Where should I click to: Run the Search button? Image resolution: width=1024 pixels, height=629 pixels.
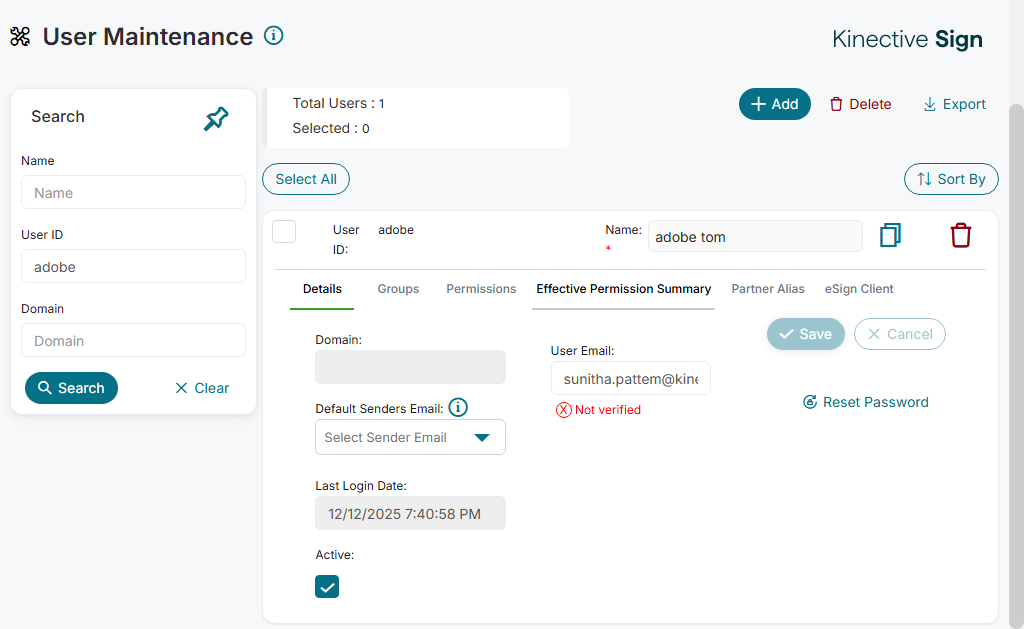pos(71,388)
